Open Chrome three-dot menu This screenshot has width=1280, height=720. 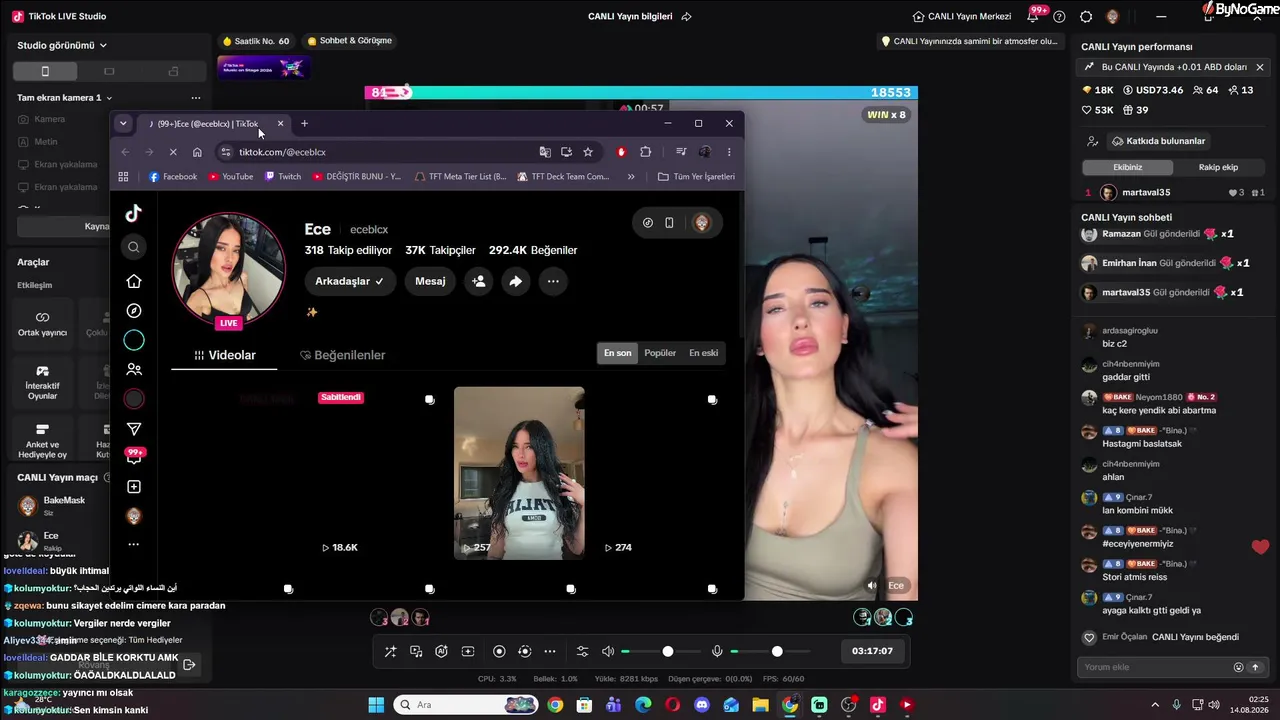729,152
